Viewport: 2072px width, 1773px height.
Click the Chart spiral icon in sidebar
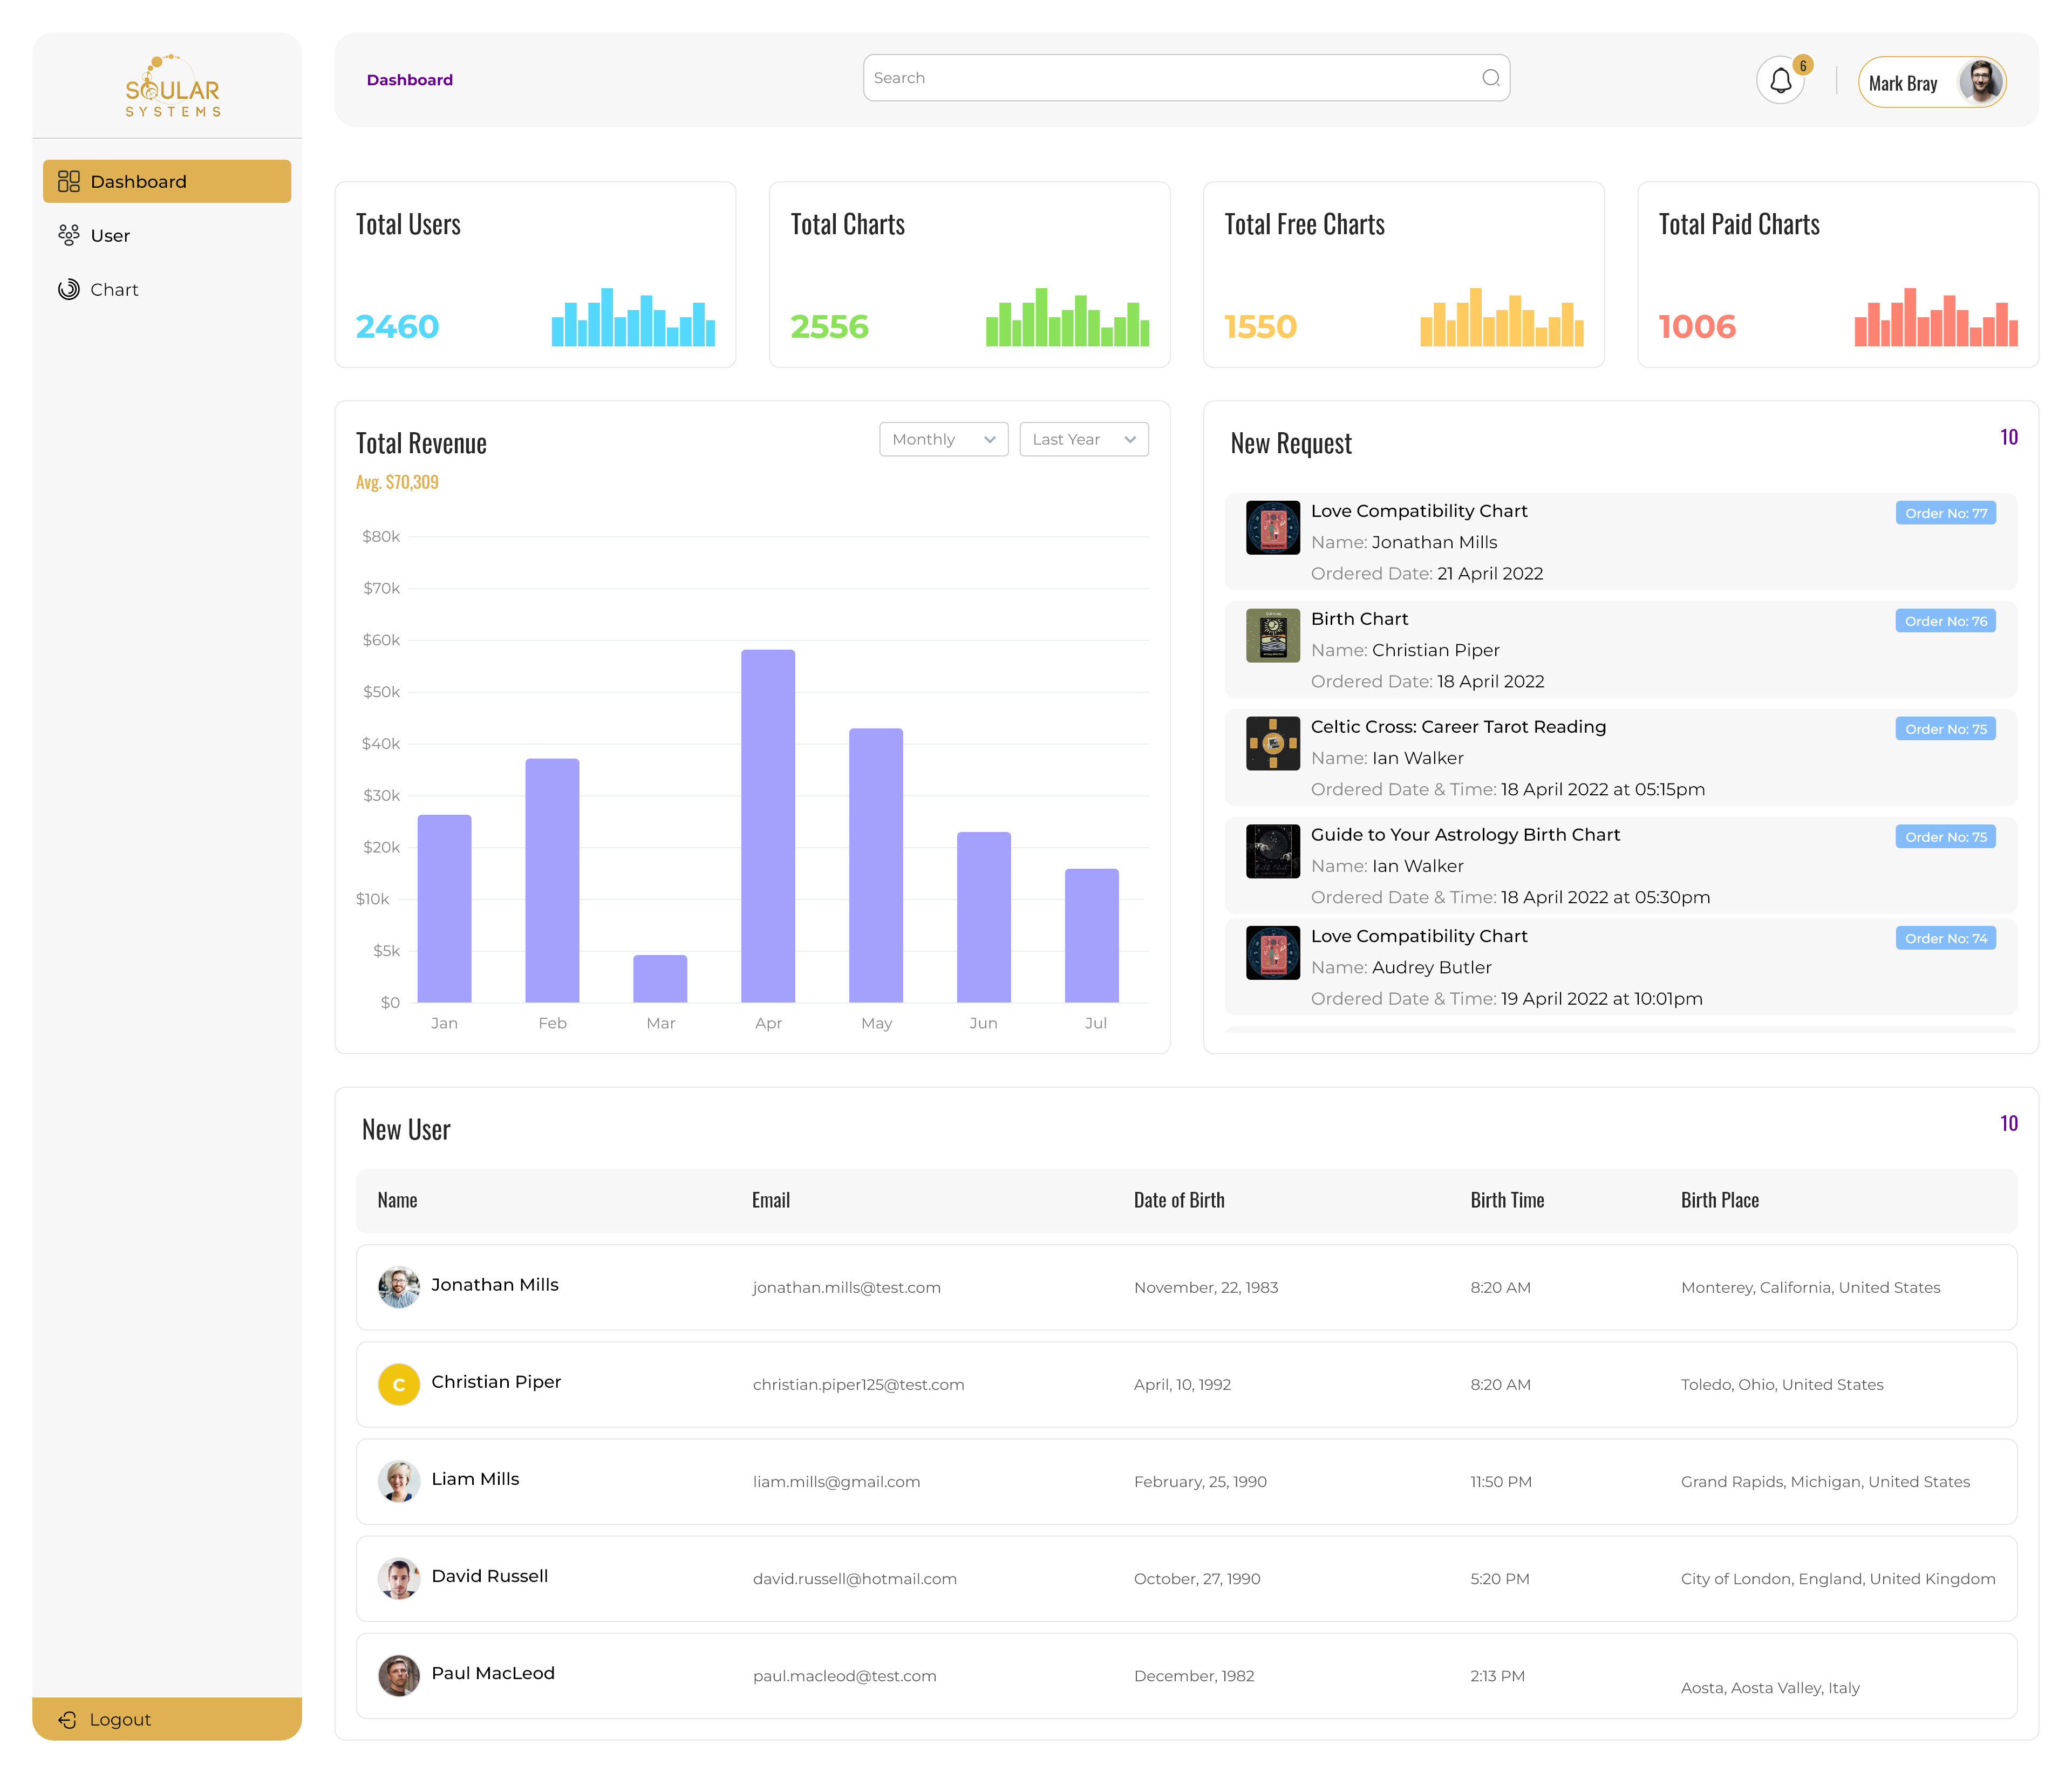[68, 289]
